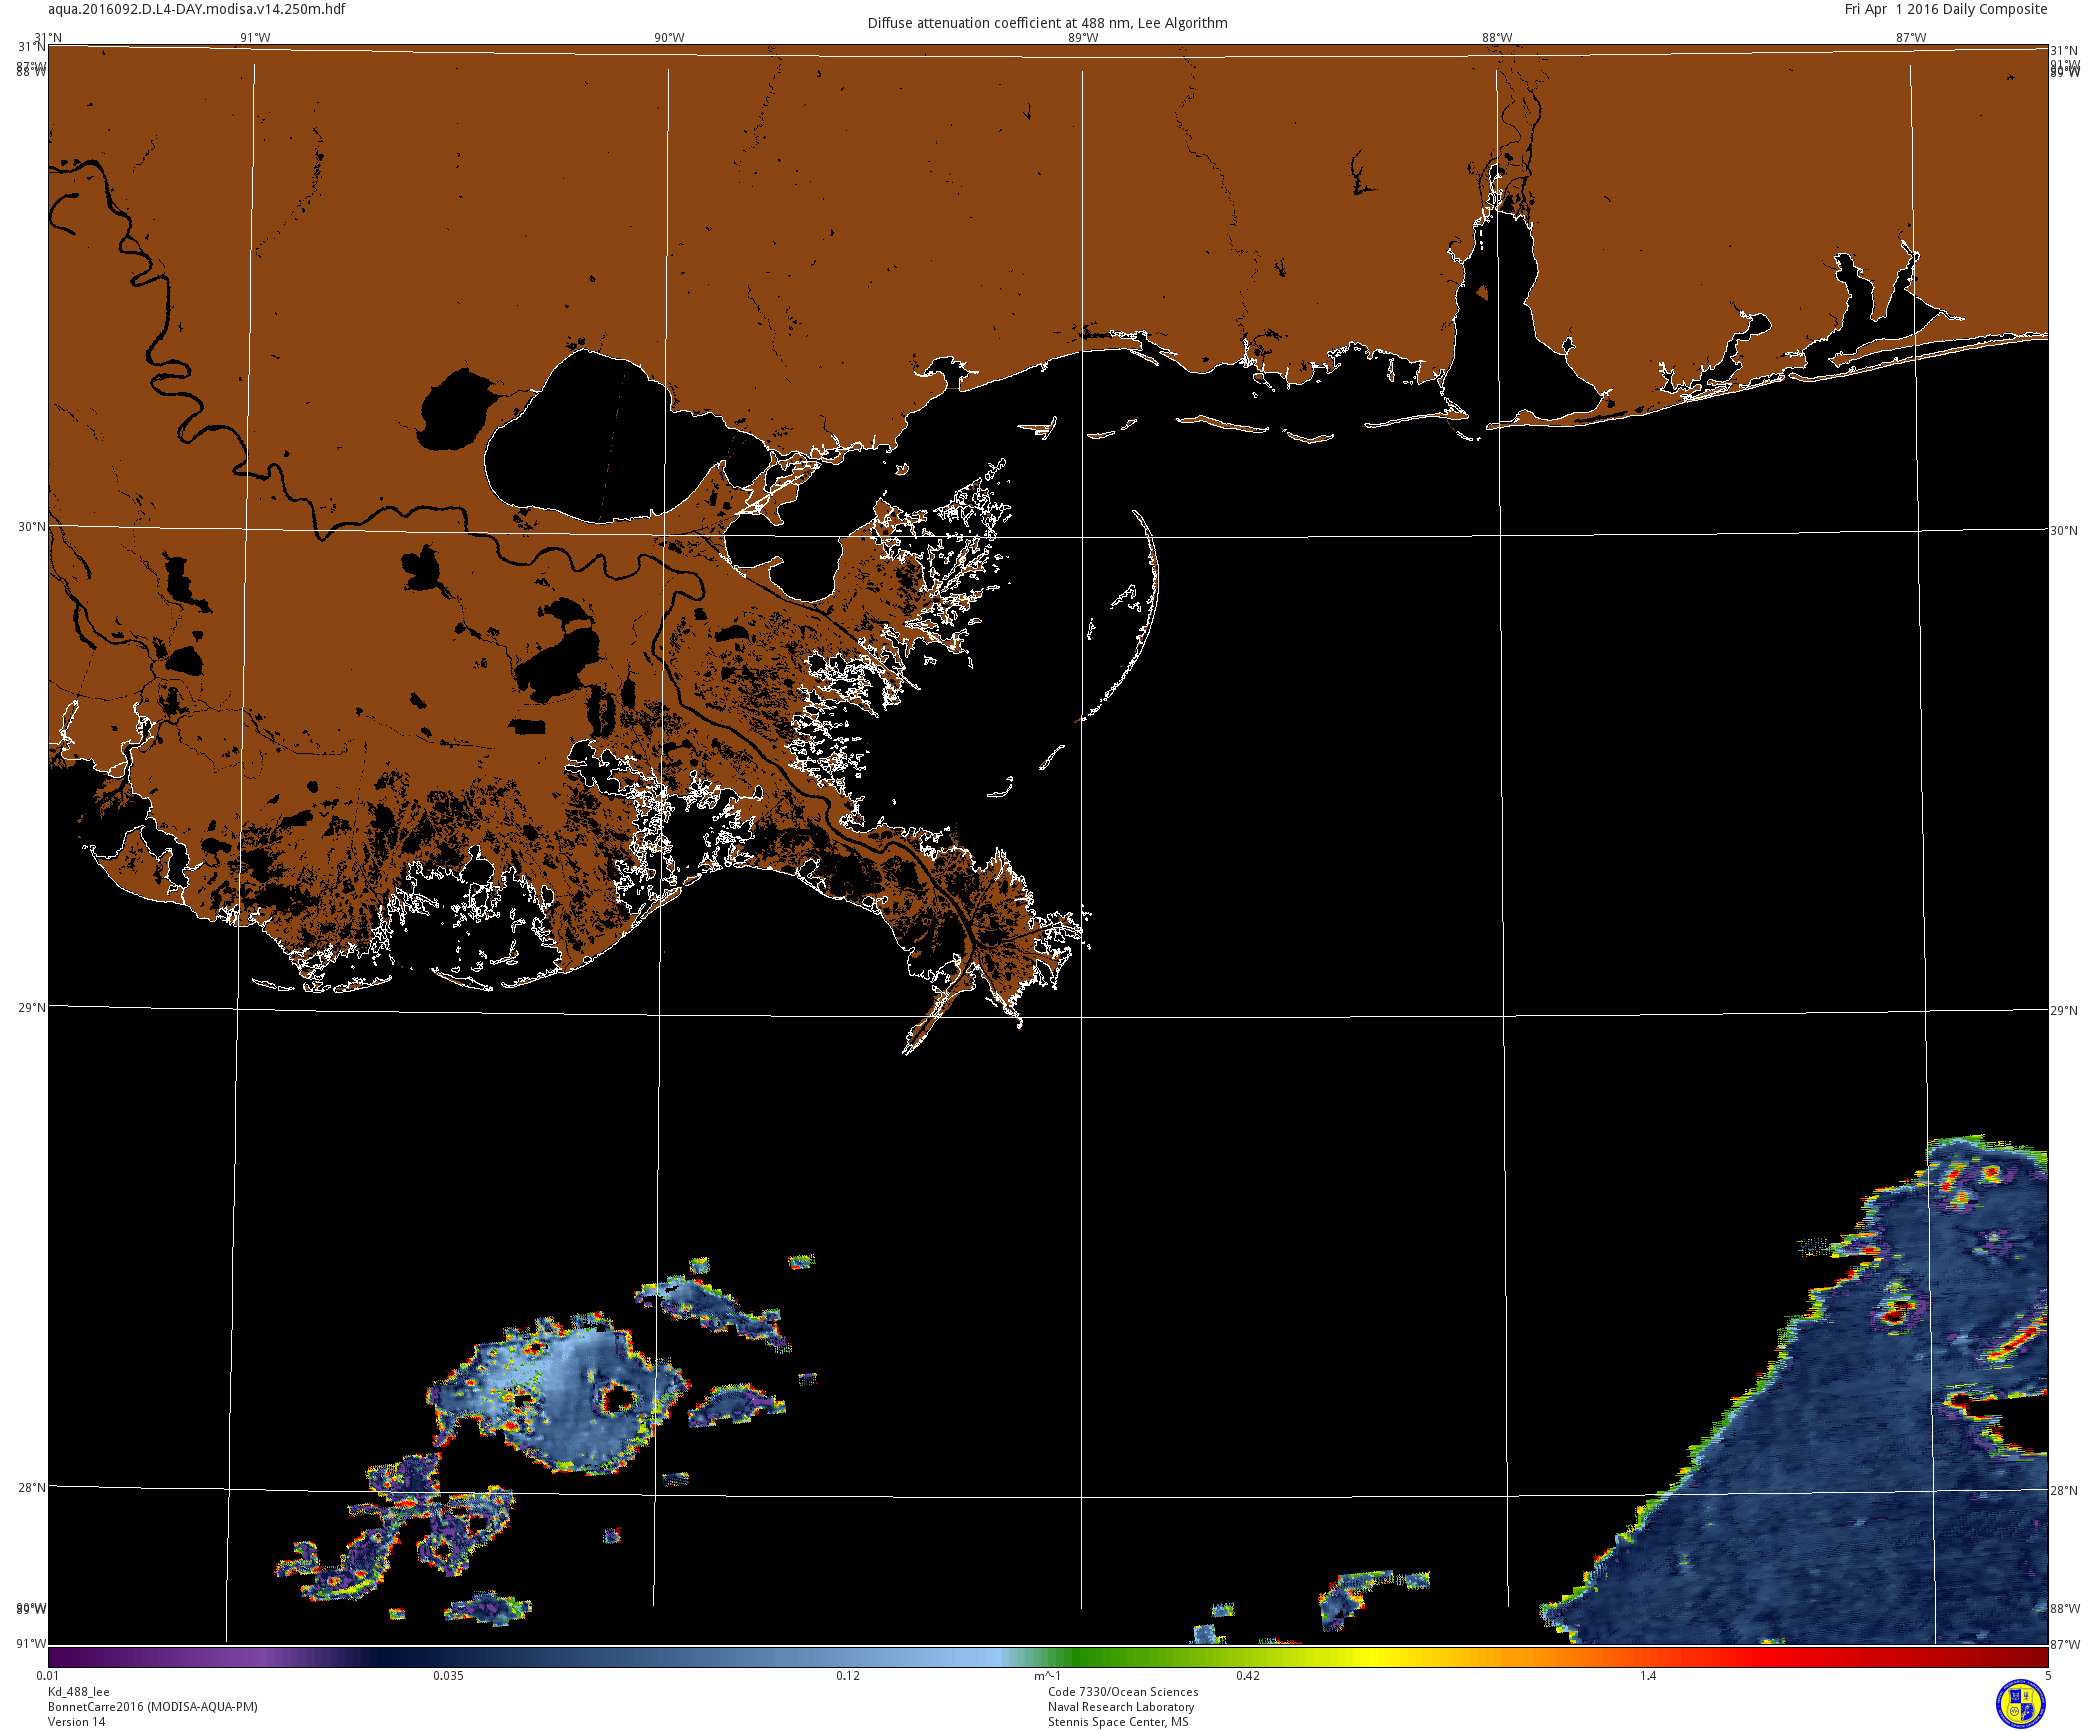Click the Diffuse attenuation coefficient title
The width and height of the screenshot is (2096, 1731).
tap(1047, 23)
